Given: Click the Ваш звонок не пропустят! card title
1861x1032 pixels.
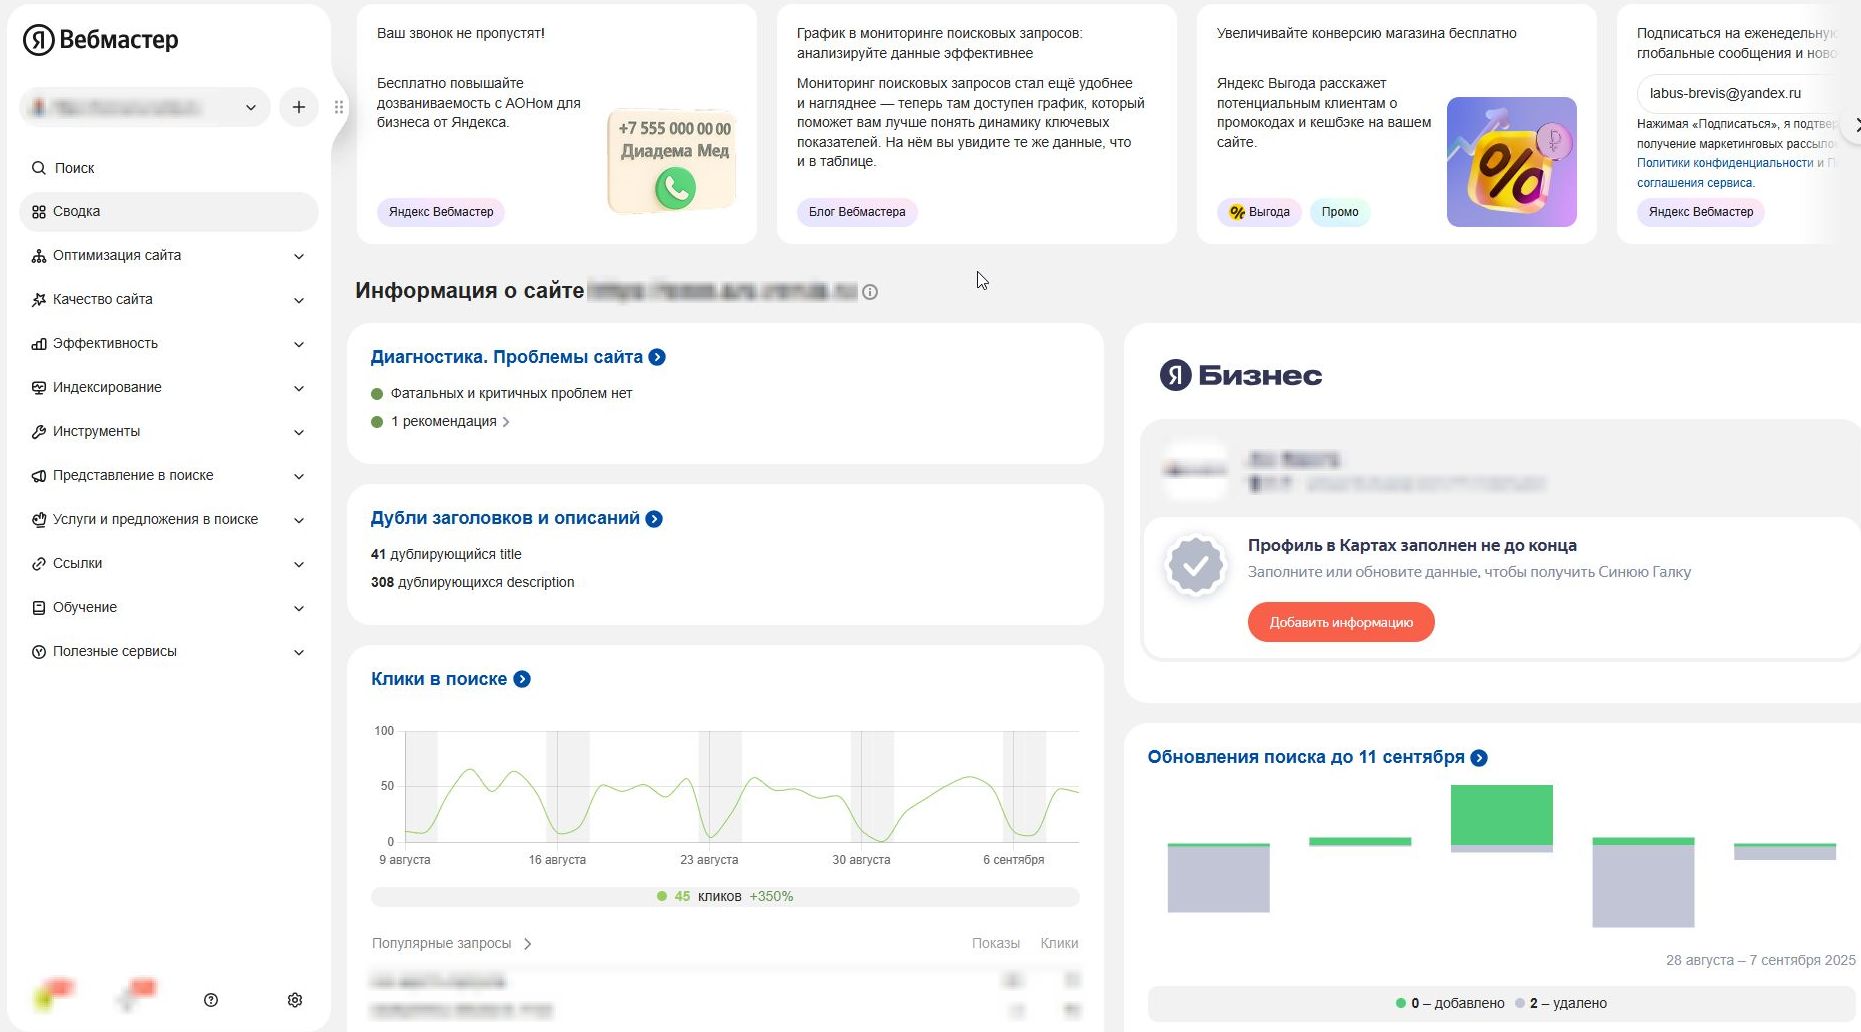Looking at the screenshot, I should click(x=461, y=33).
